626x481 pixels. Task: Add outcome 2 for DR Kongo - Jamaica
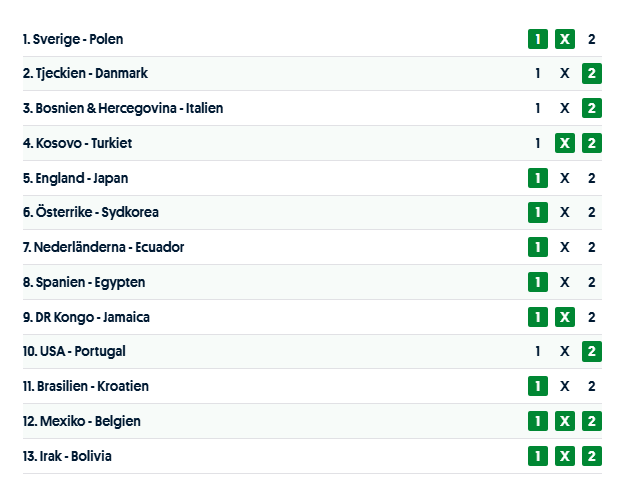click(x=592, y=317)
